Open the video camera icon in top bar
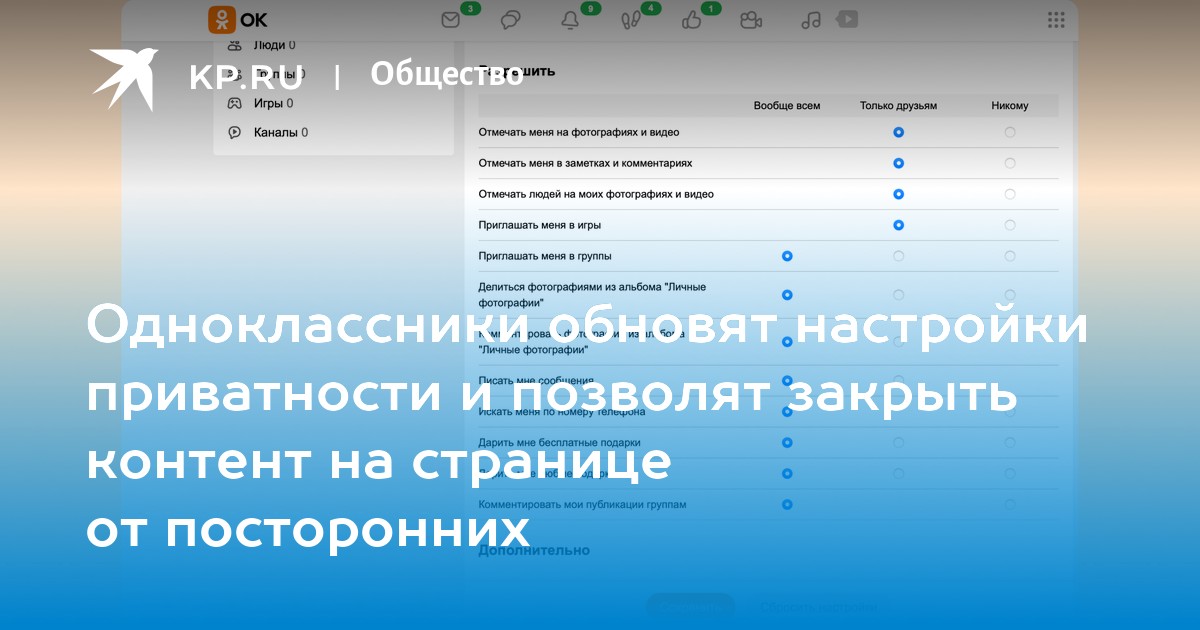 [x=751, y=19]
